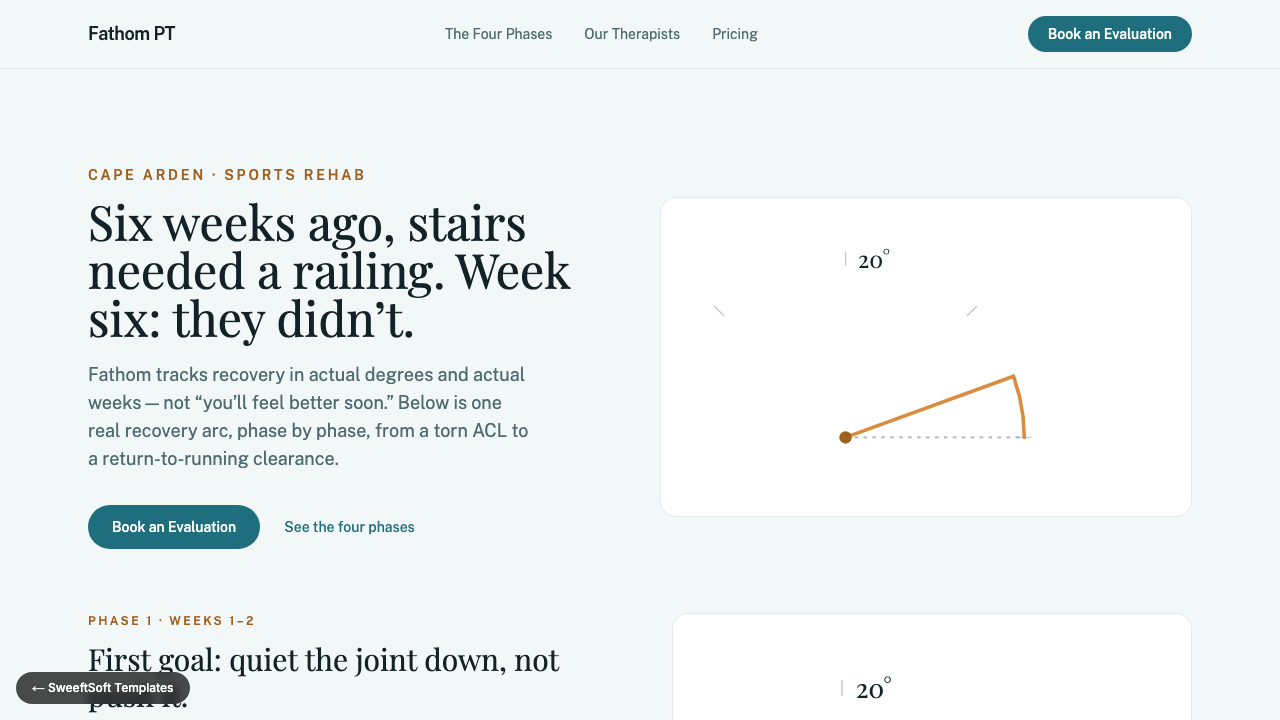
Task: Open The Four Phases nav item
Action: [x=498, y=34]
